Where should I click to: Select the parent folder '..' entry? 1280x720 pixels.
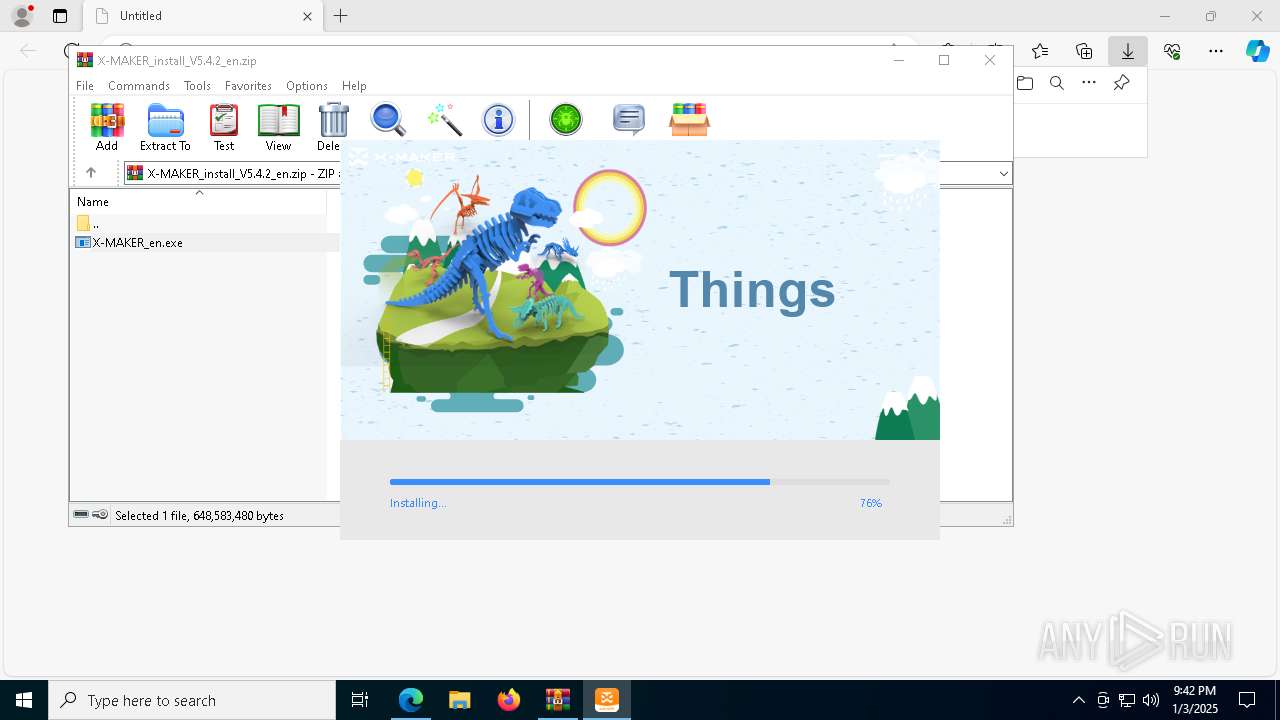coord(89,223)
